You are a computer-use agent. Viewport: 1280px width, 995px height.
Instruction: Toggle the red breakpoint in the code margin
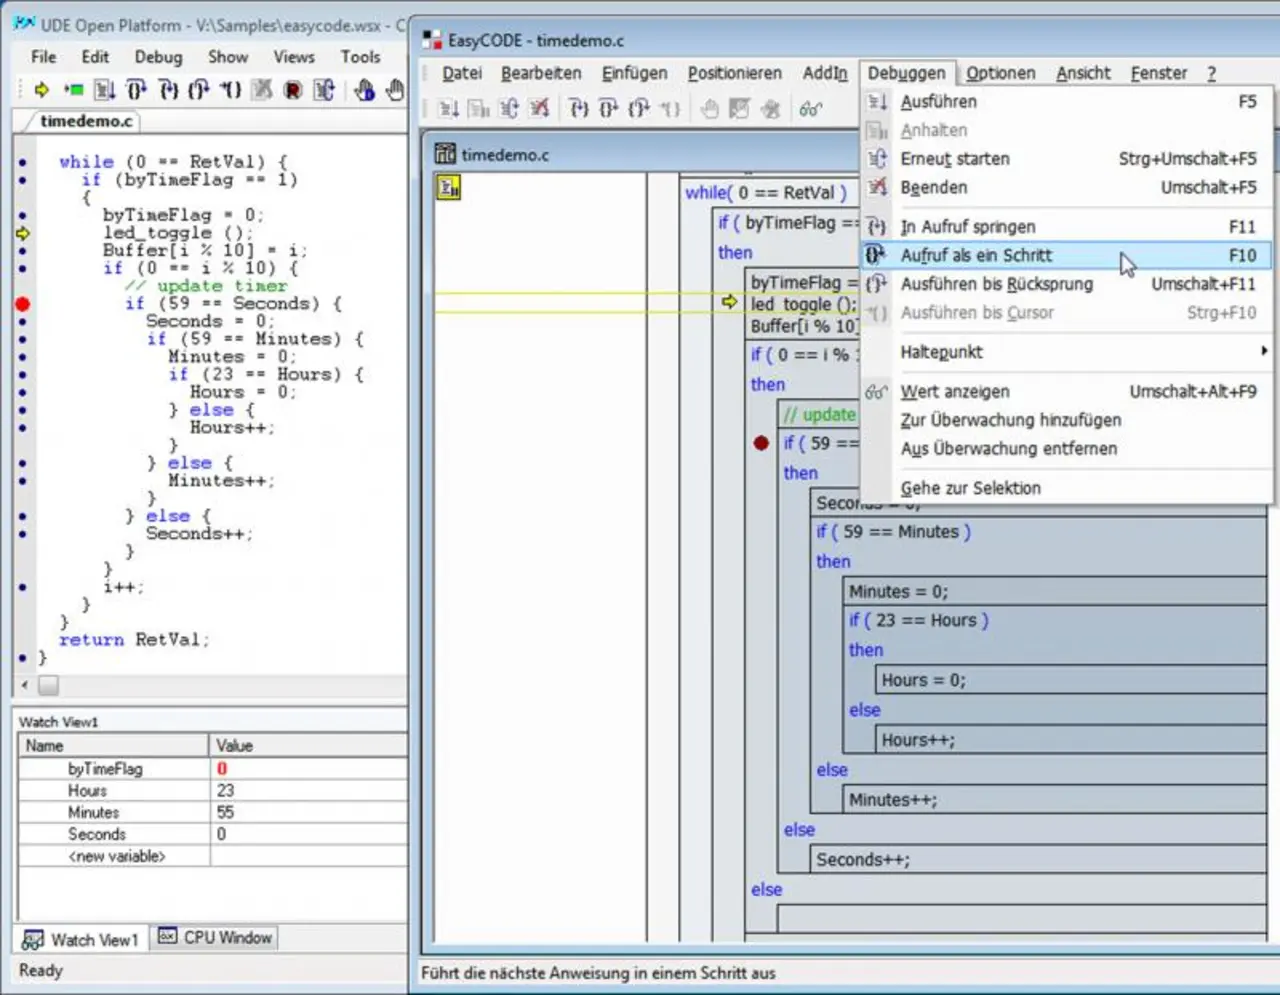click(22, 304)
